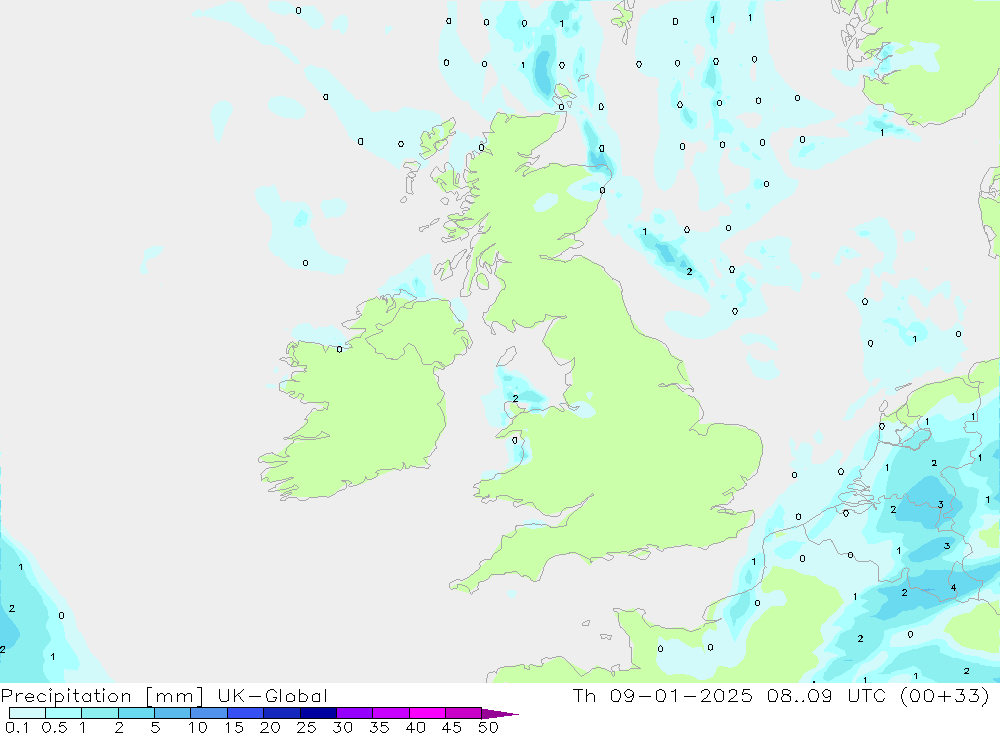Image resolution: width=1000 pixels, height=733 pixels.
Task: Select the 40–45 mm magenta swatch
Action: coord(427,713)
